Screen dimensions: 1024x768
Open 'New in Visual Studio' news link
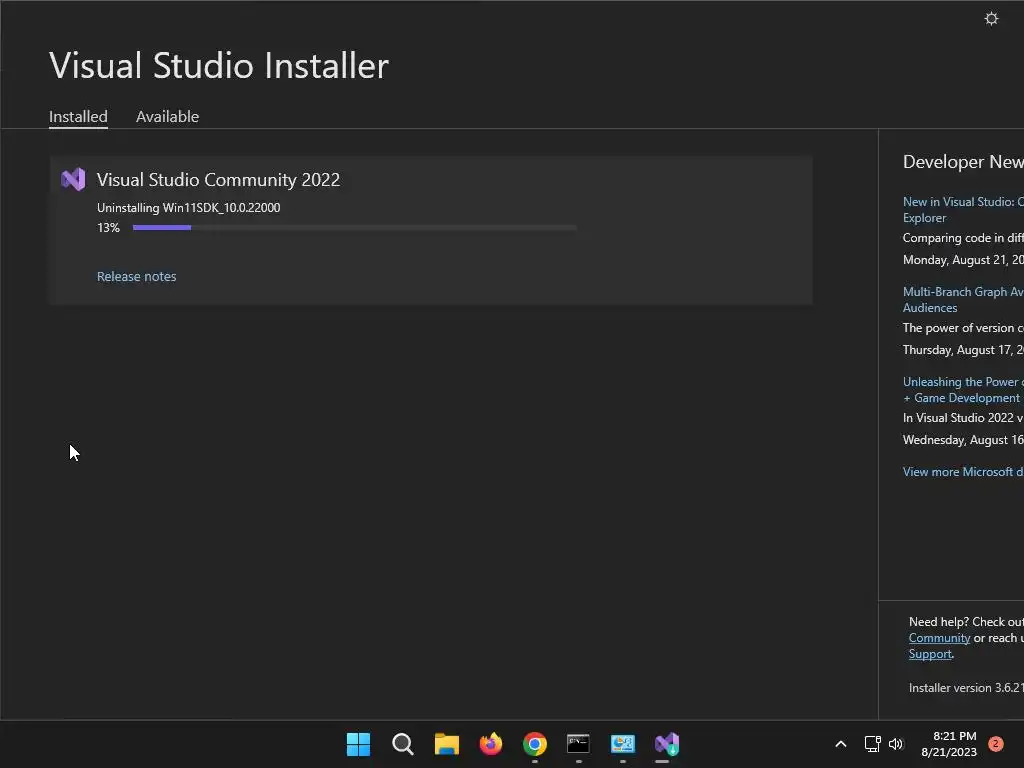[963, 210]
